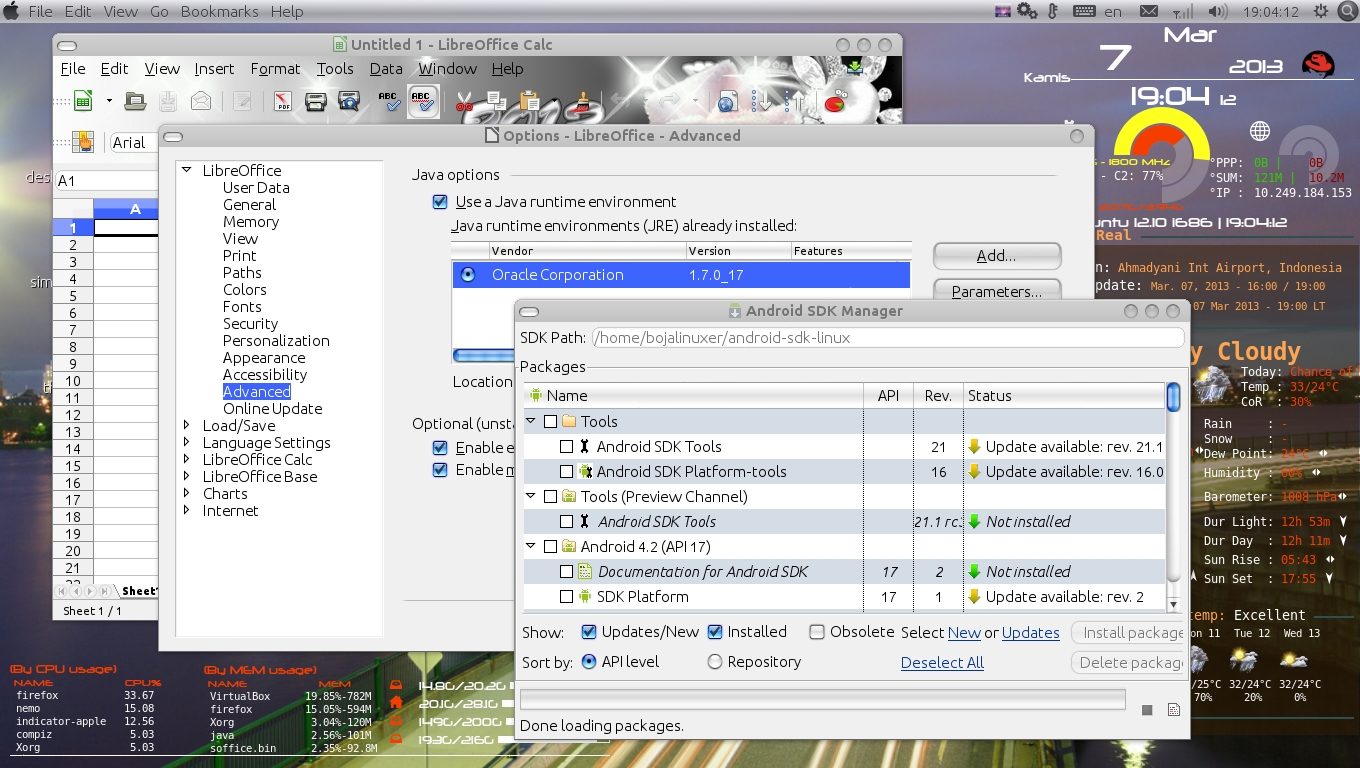
Task: Enable the Obsolete show filter
Action: point(817,632)
